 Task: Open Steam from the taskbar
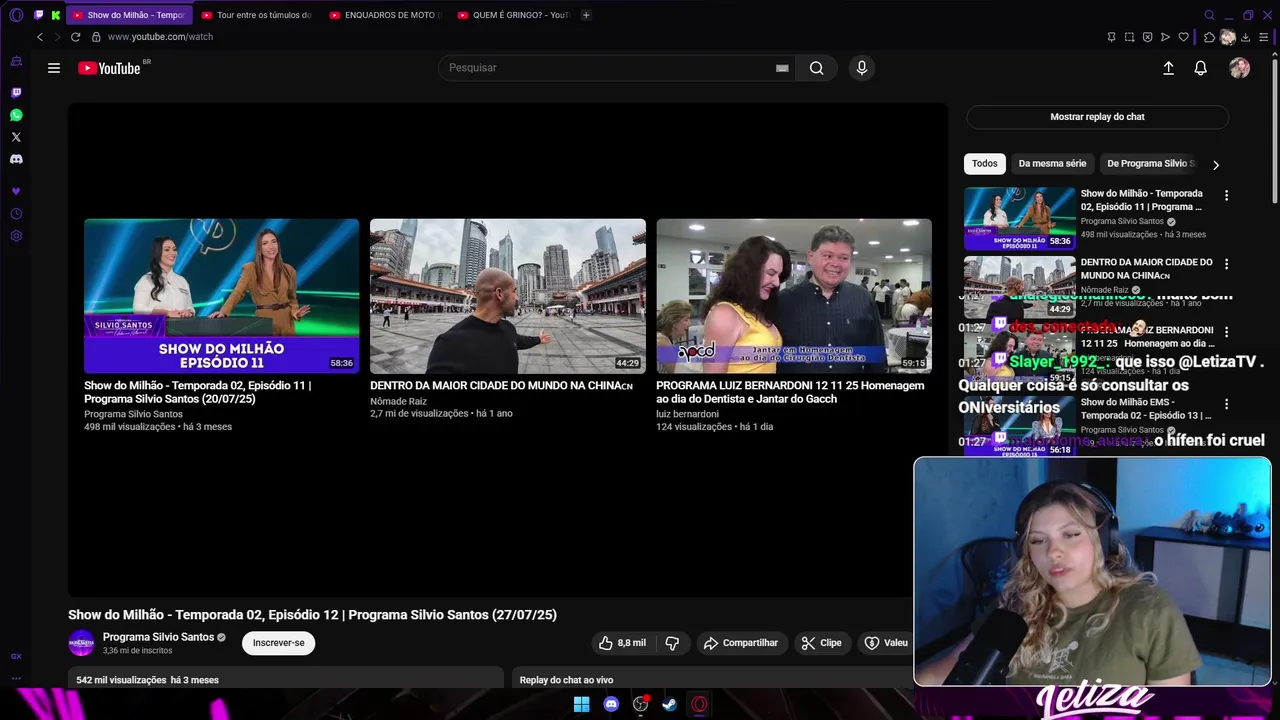pos(670,704)
